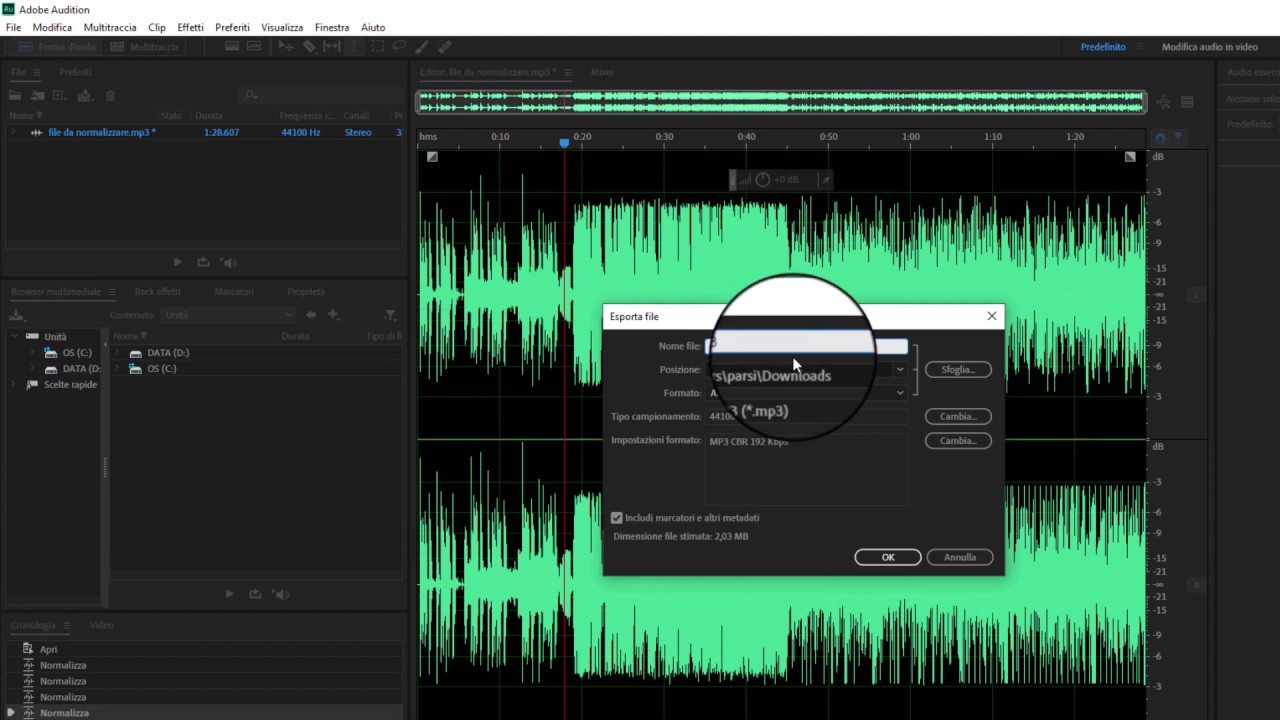Collapse the Unità tree node

(17, 337)
